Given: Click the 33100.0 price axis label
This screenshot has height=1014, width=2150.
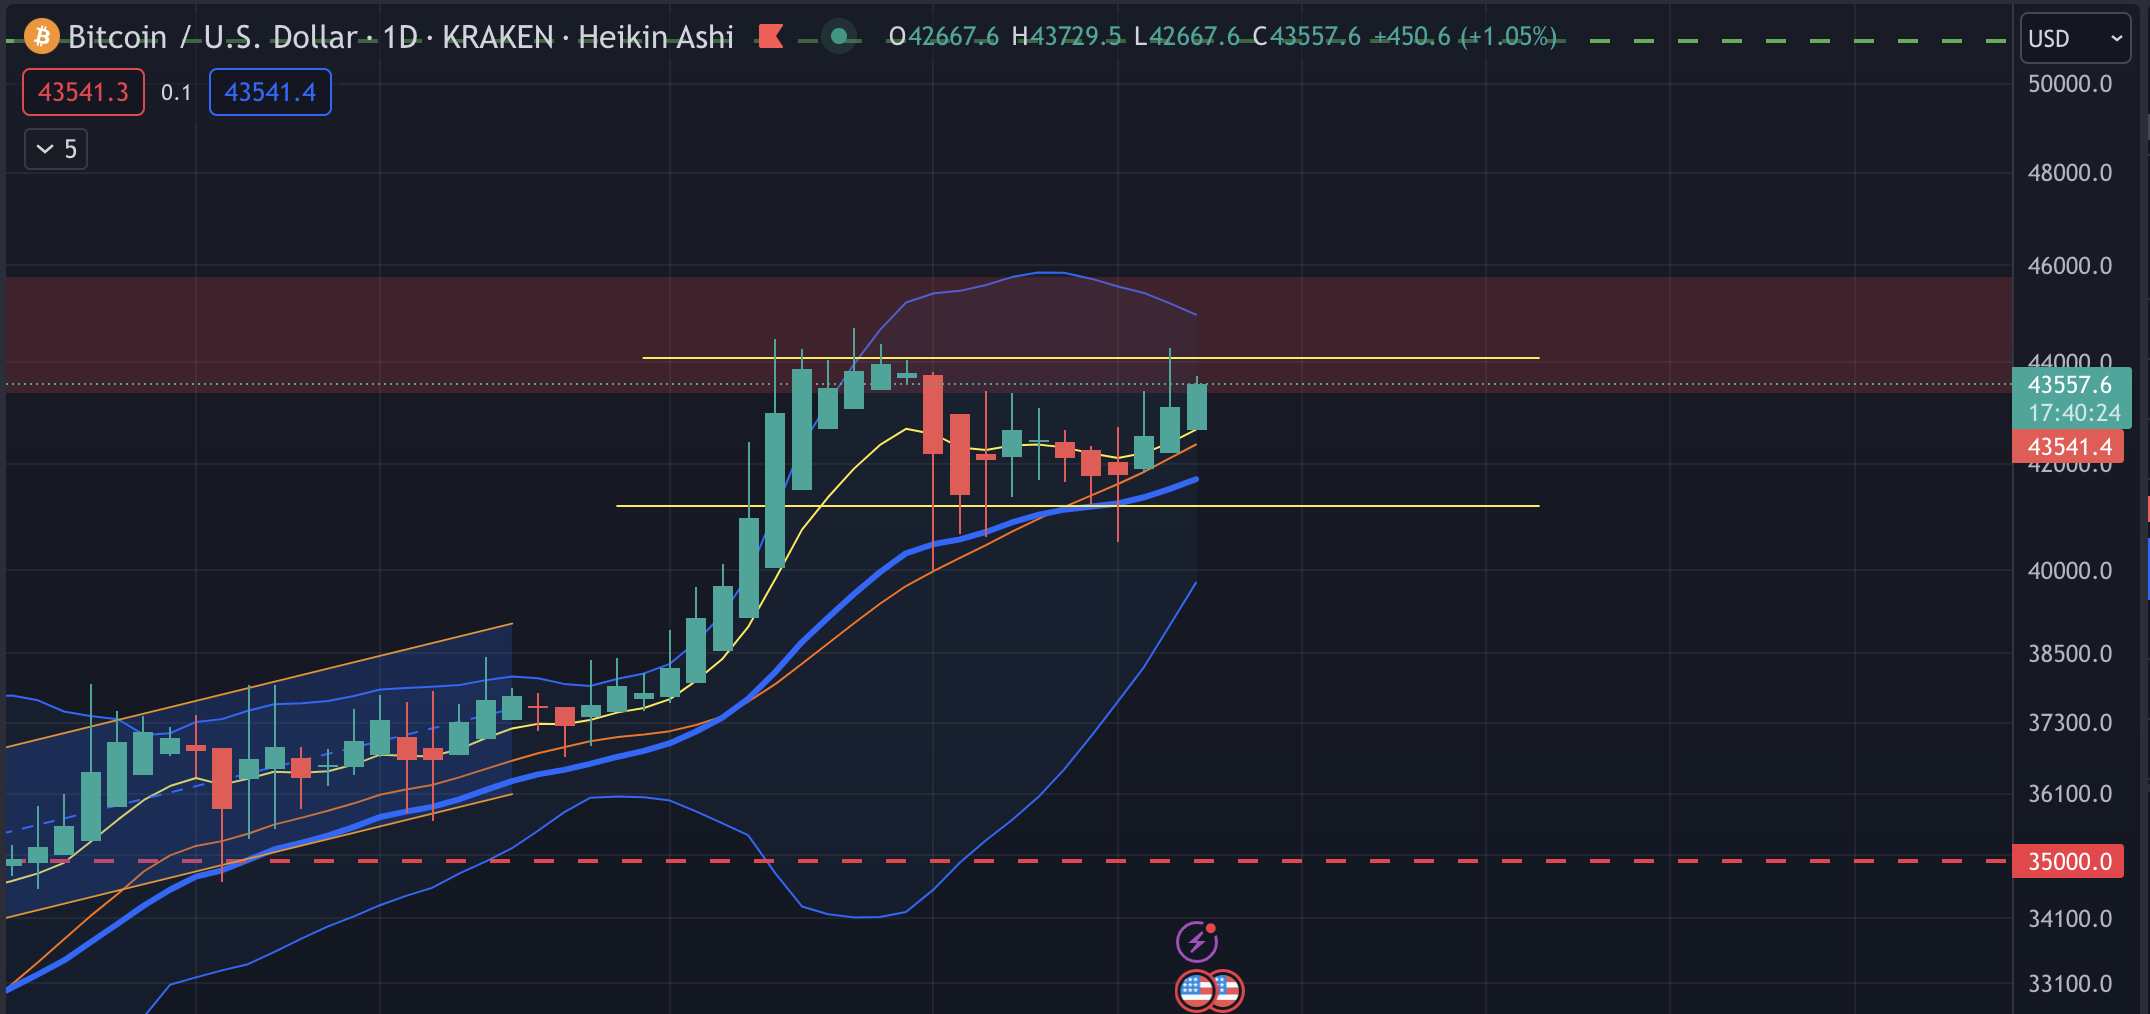Looking at the screenshot, I should [x=2070, y=984].
